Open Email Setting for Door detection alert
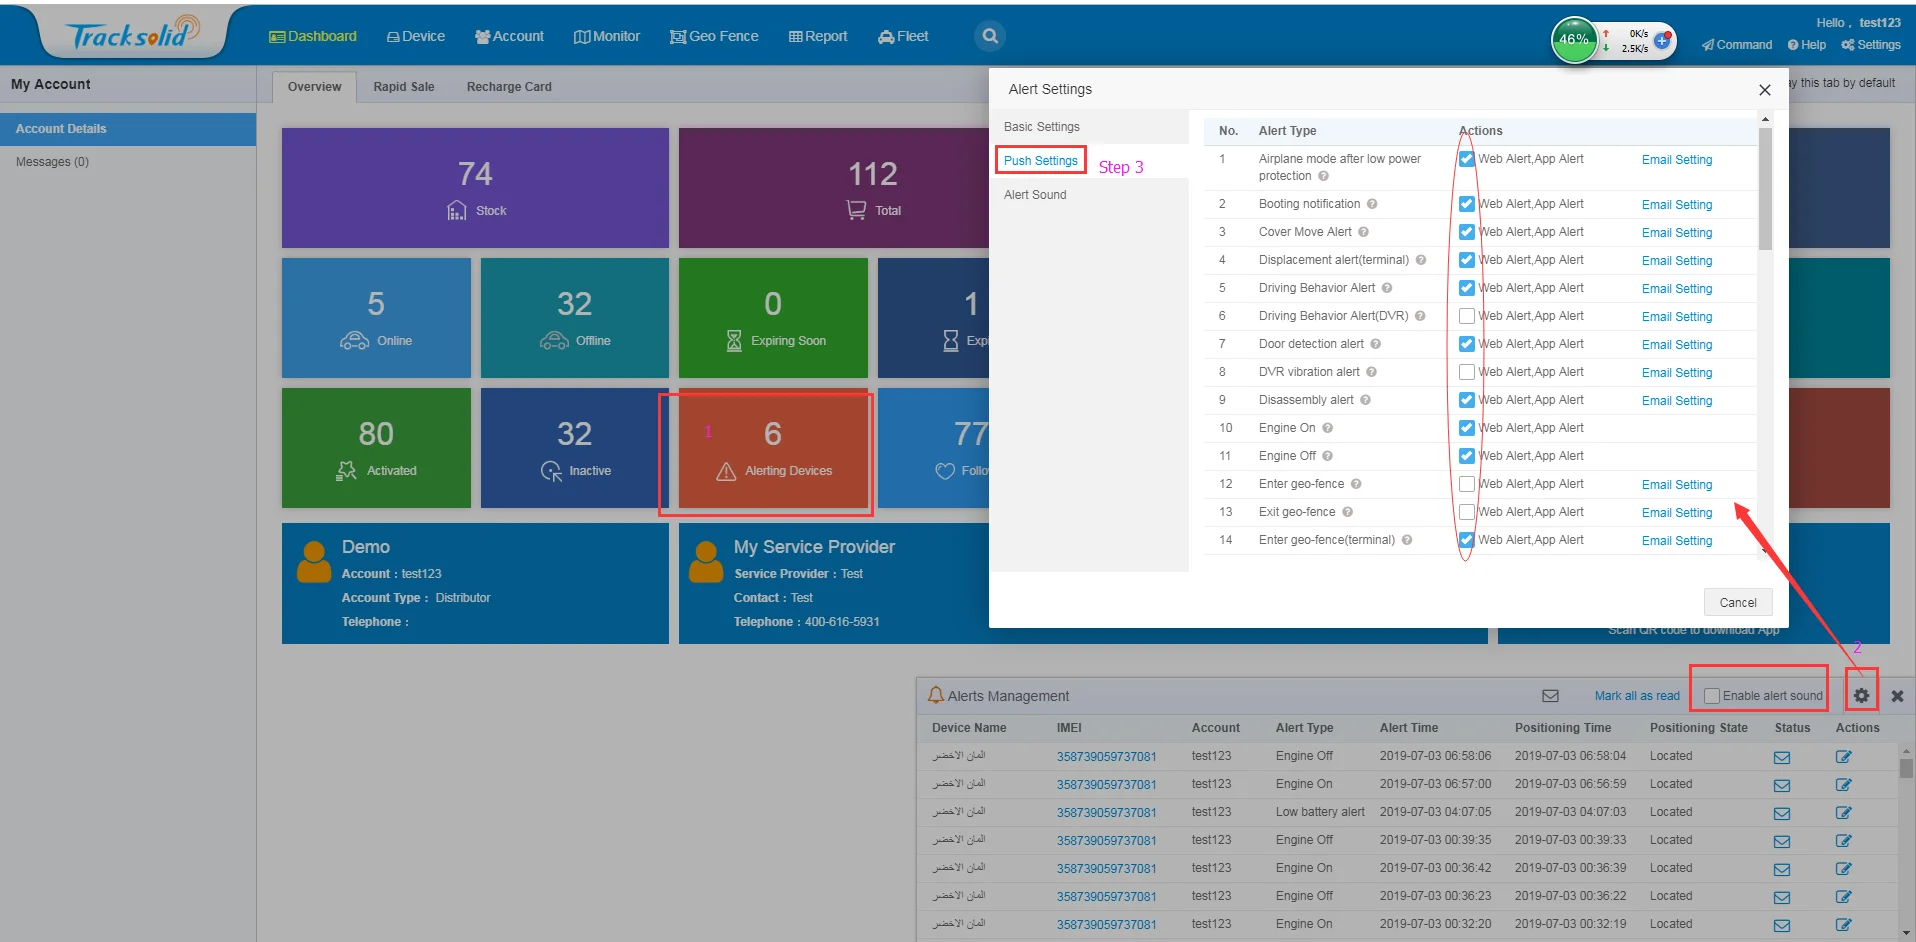The width and height of the screenshot is (1916, 942). click(1676, 345)
